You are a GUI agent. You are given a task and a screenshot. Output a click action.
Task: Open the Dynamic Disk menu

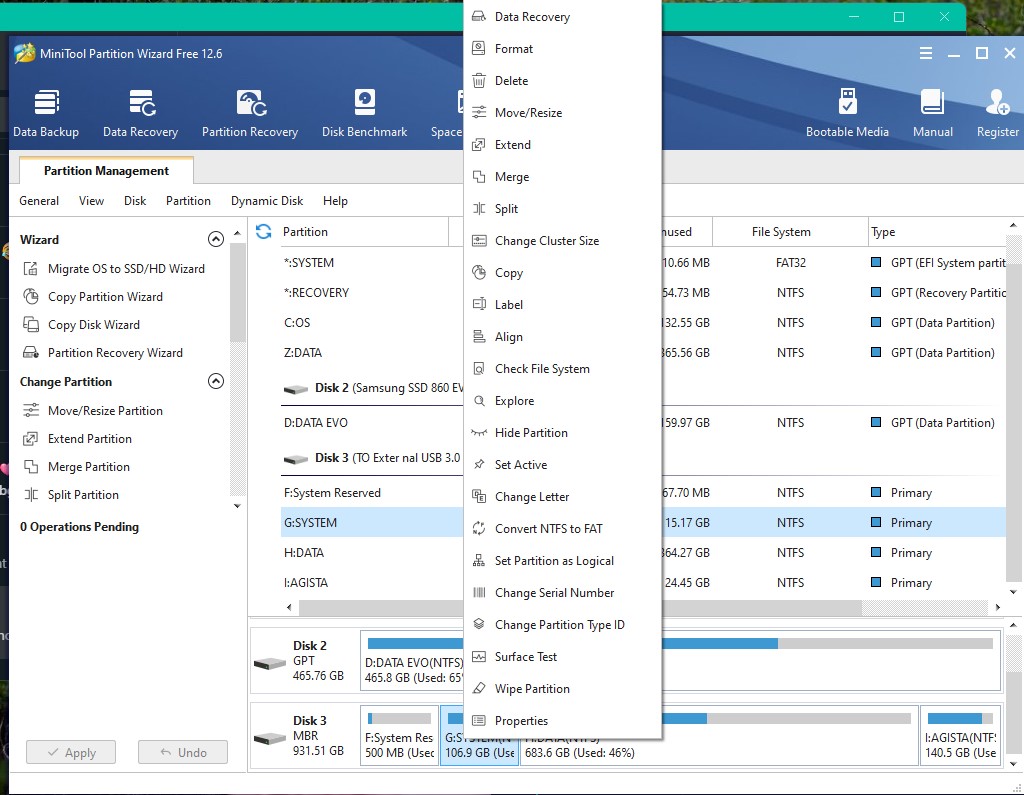click(266, 201)
